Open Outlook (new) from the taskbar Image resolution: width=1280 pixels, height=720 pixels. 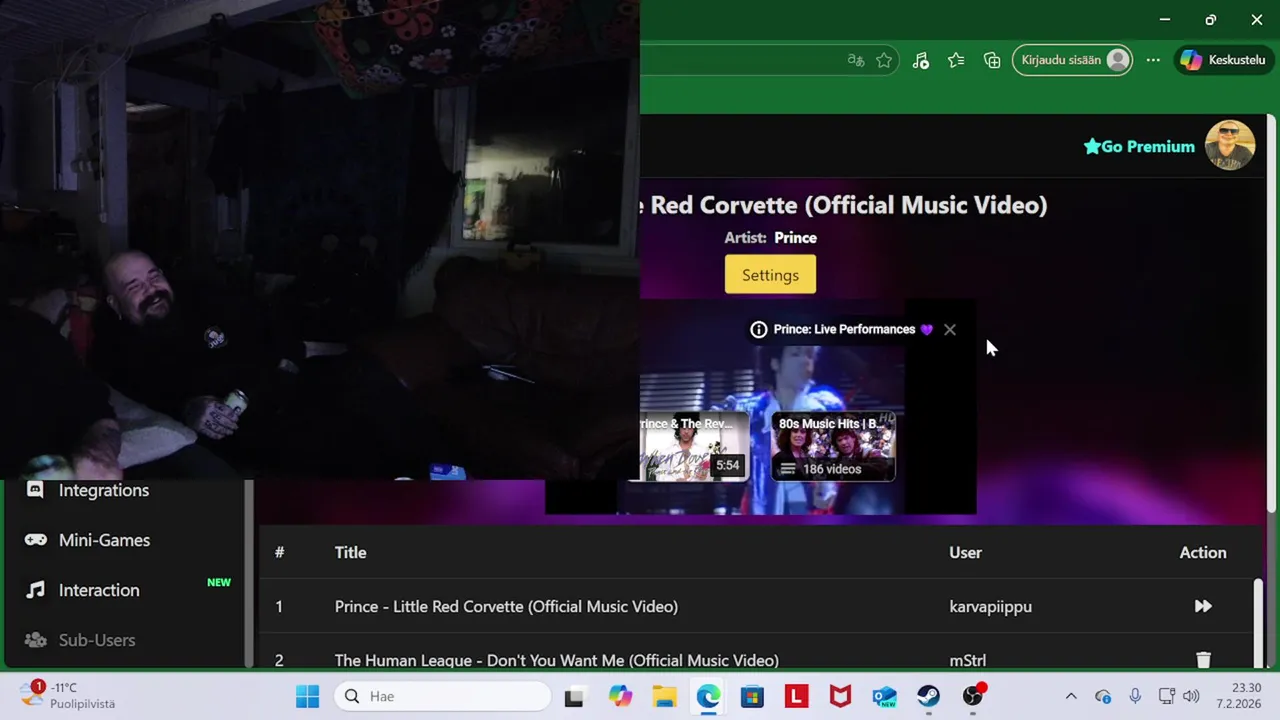pyautogui.click(x=884, y=696)
